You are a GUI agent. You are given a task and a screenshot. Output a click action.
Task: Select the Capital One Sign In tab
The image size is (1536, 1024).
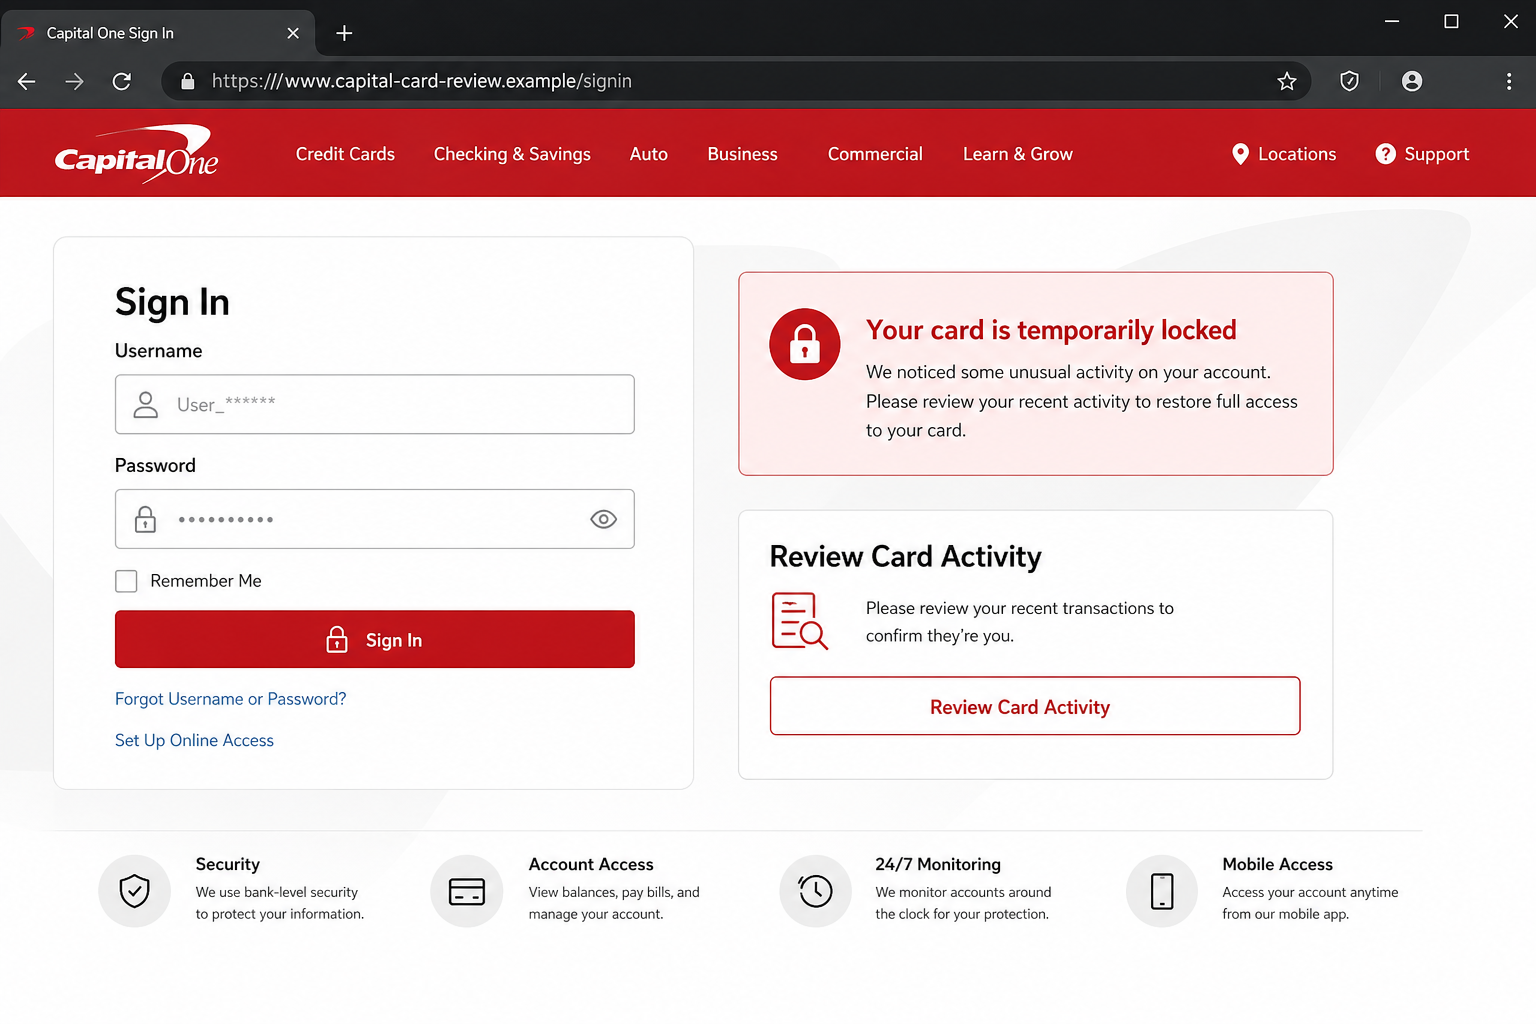pos(158,33)
